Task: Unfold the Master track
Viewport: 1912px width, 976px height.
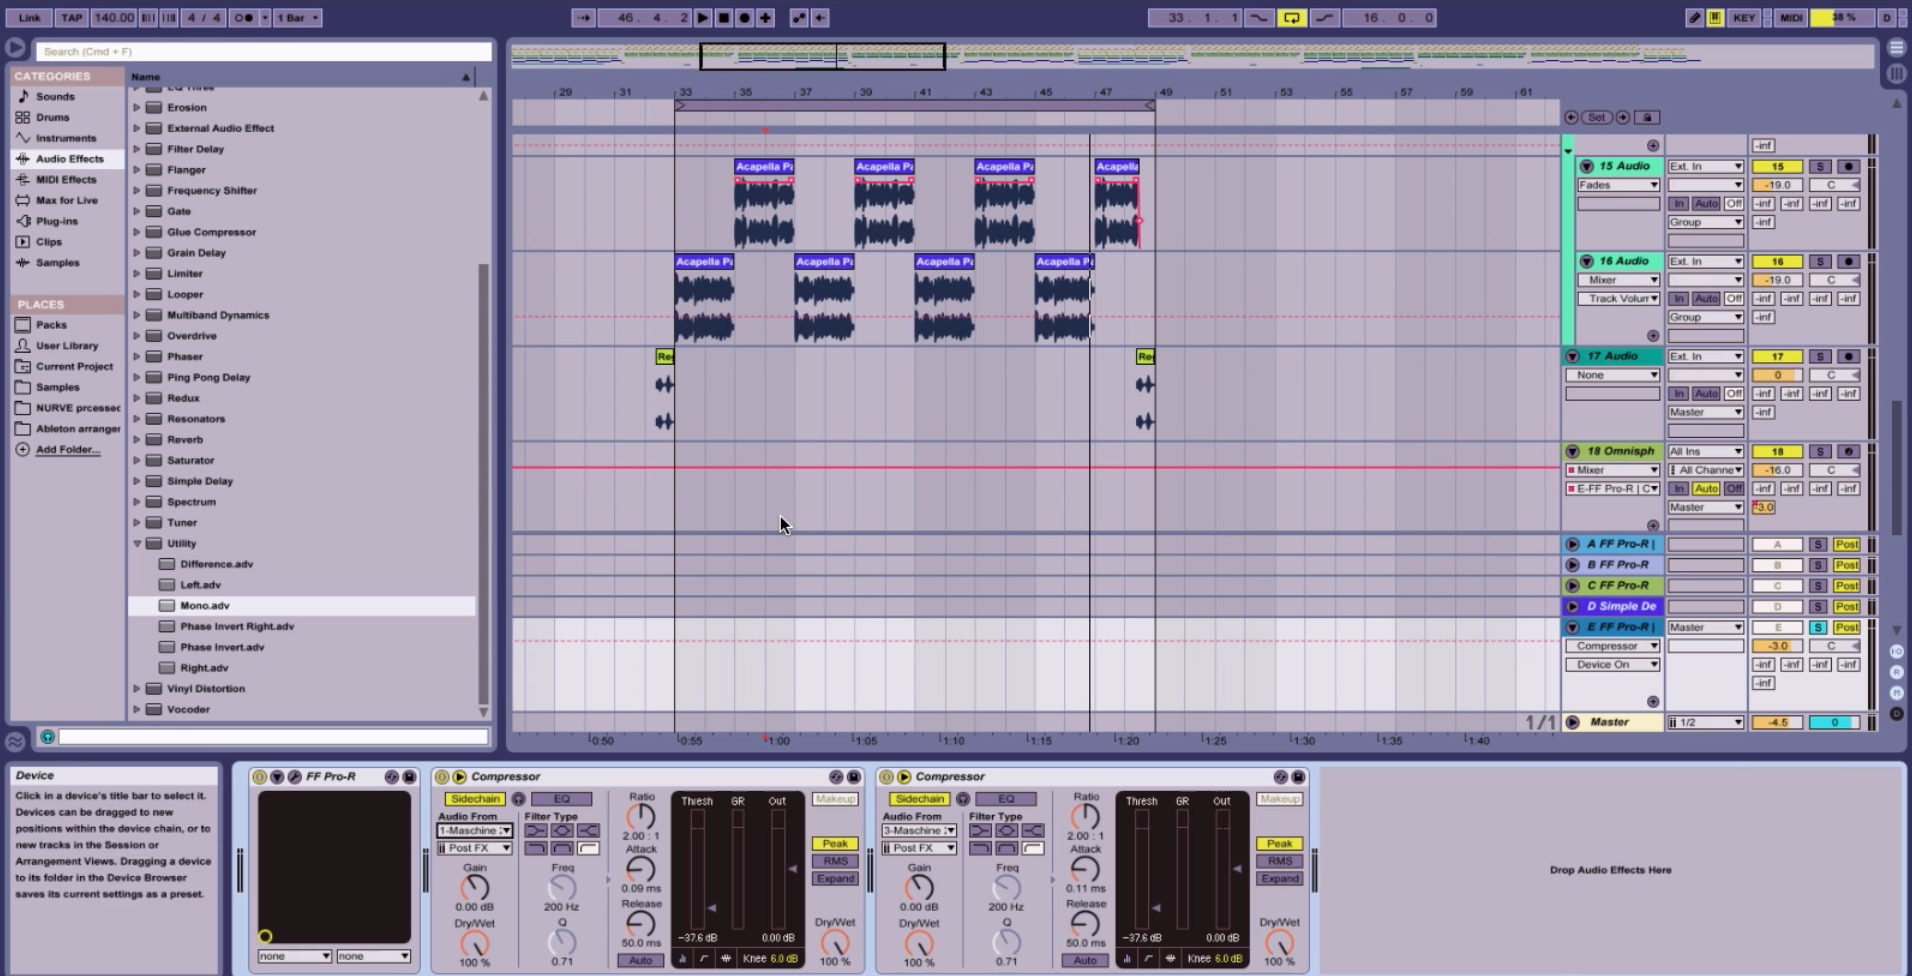Action: (1572, 722)
